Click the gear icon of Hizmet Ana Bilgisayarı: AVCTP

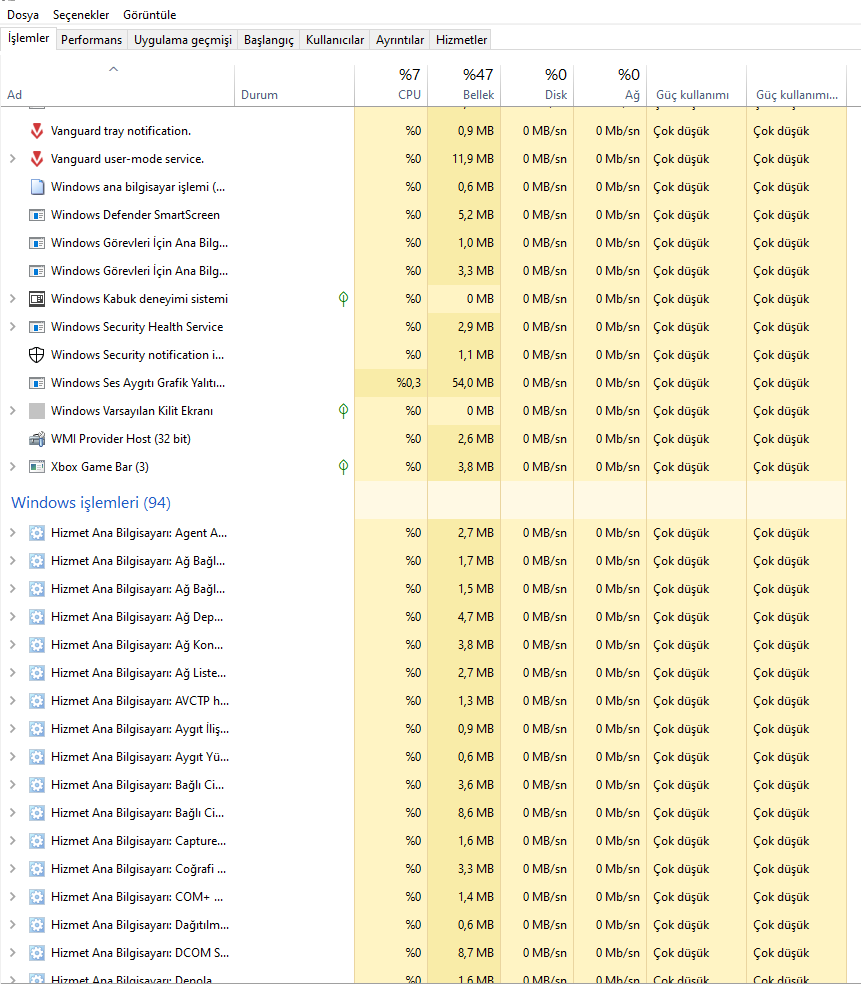37,701
